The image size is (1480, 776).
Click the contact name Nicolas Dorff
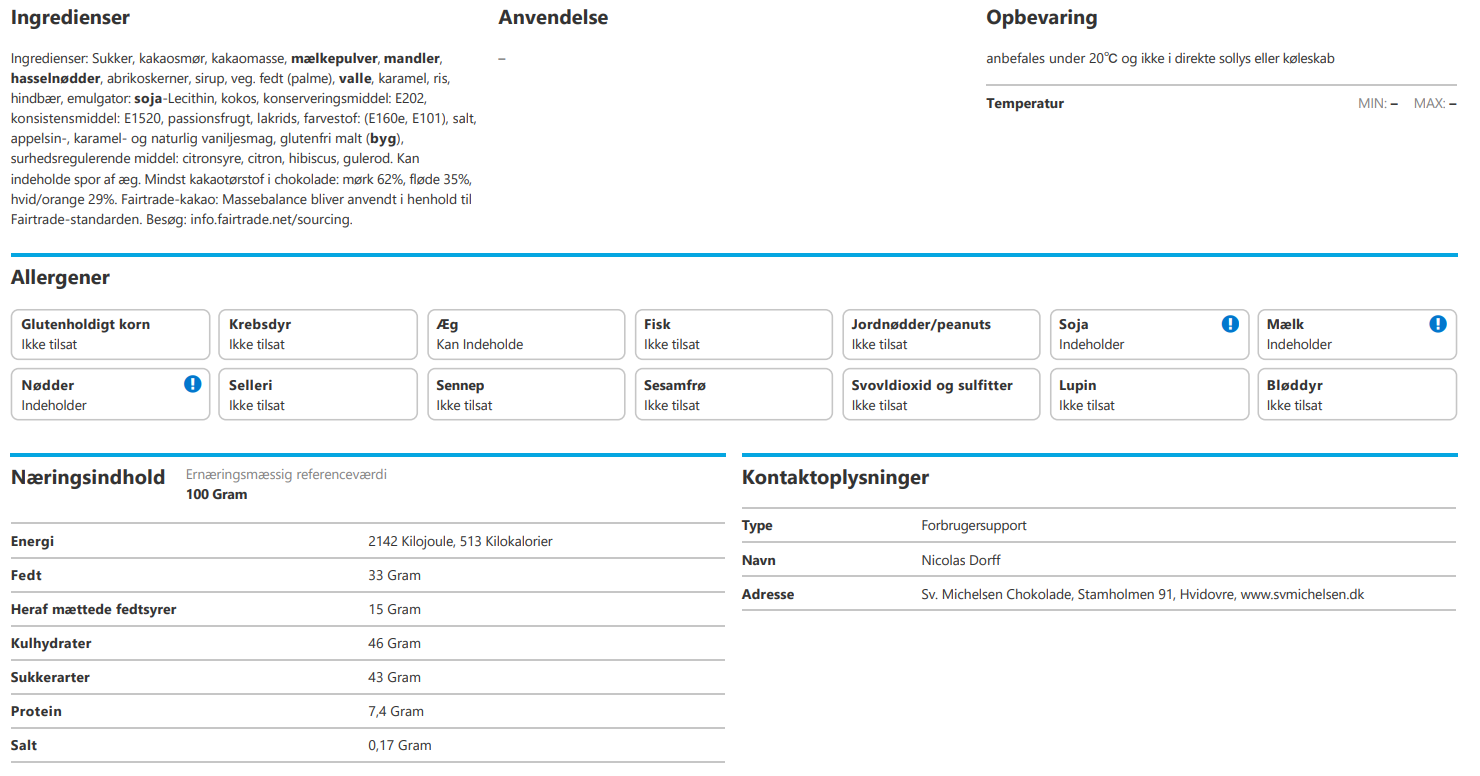(960, 560)
